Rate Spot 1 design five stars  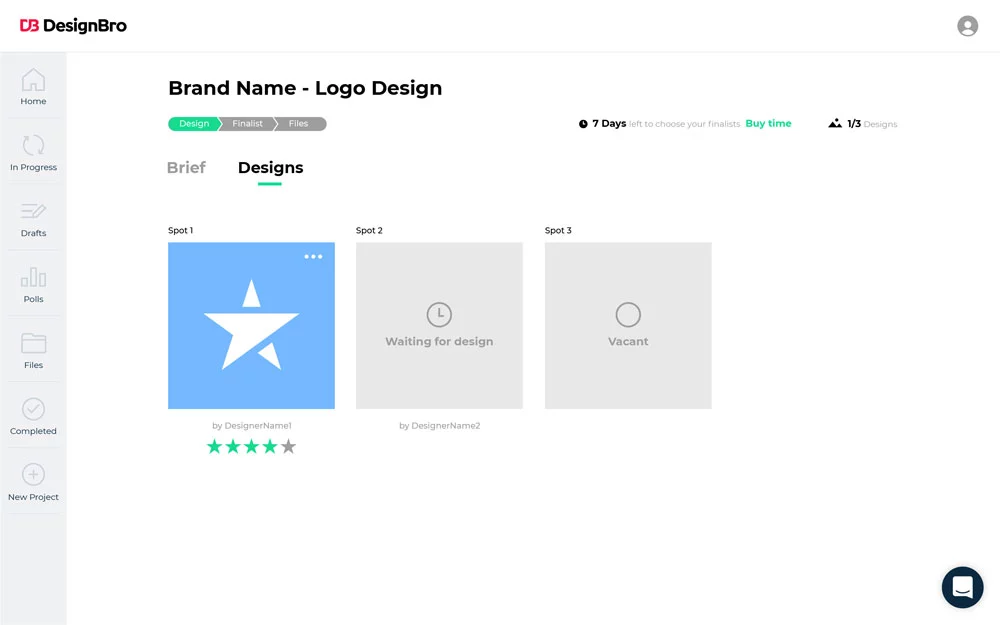click(x=288, y=446)
